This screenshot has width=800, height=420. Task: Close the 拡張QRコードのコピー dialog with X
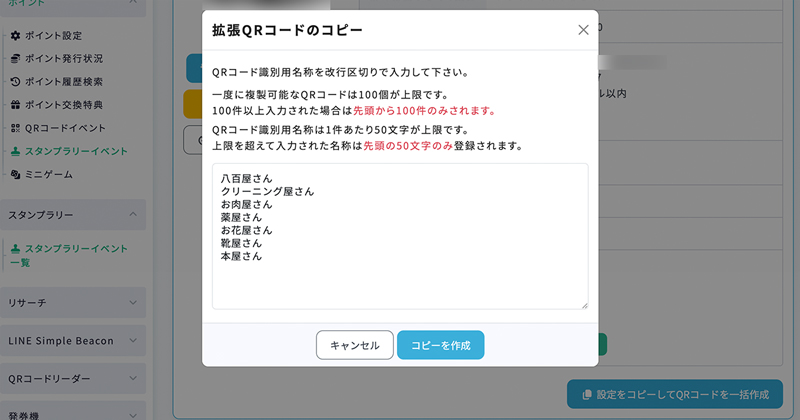point(583,30)
